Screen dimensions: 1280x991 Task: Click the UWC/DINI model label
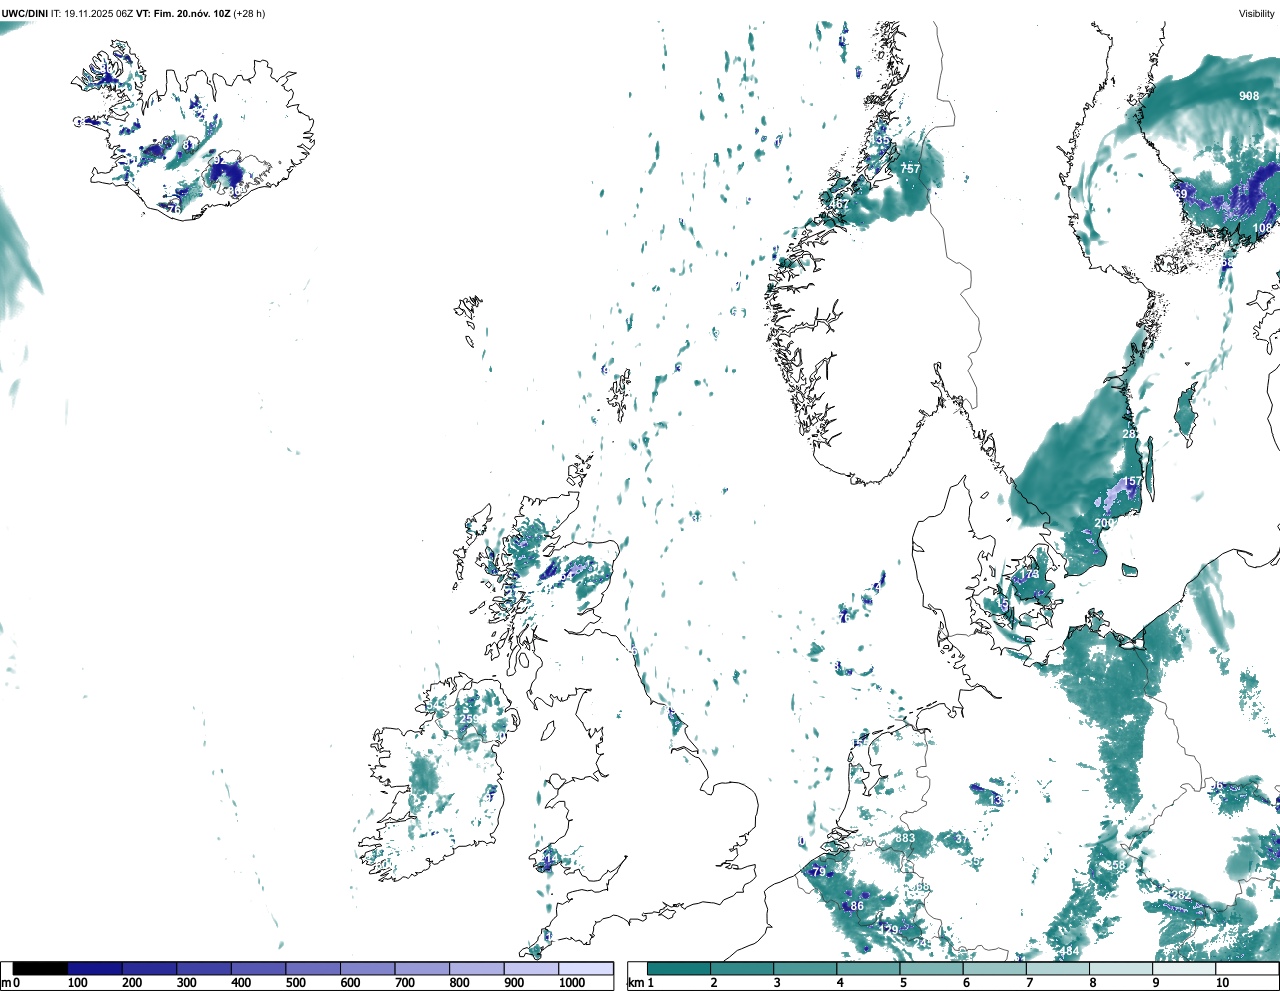(x=25, y=13)
